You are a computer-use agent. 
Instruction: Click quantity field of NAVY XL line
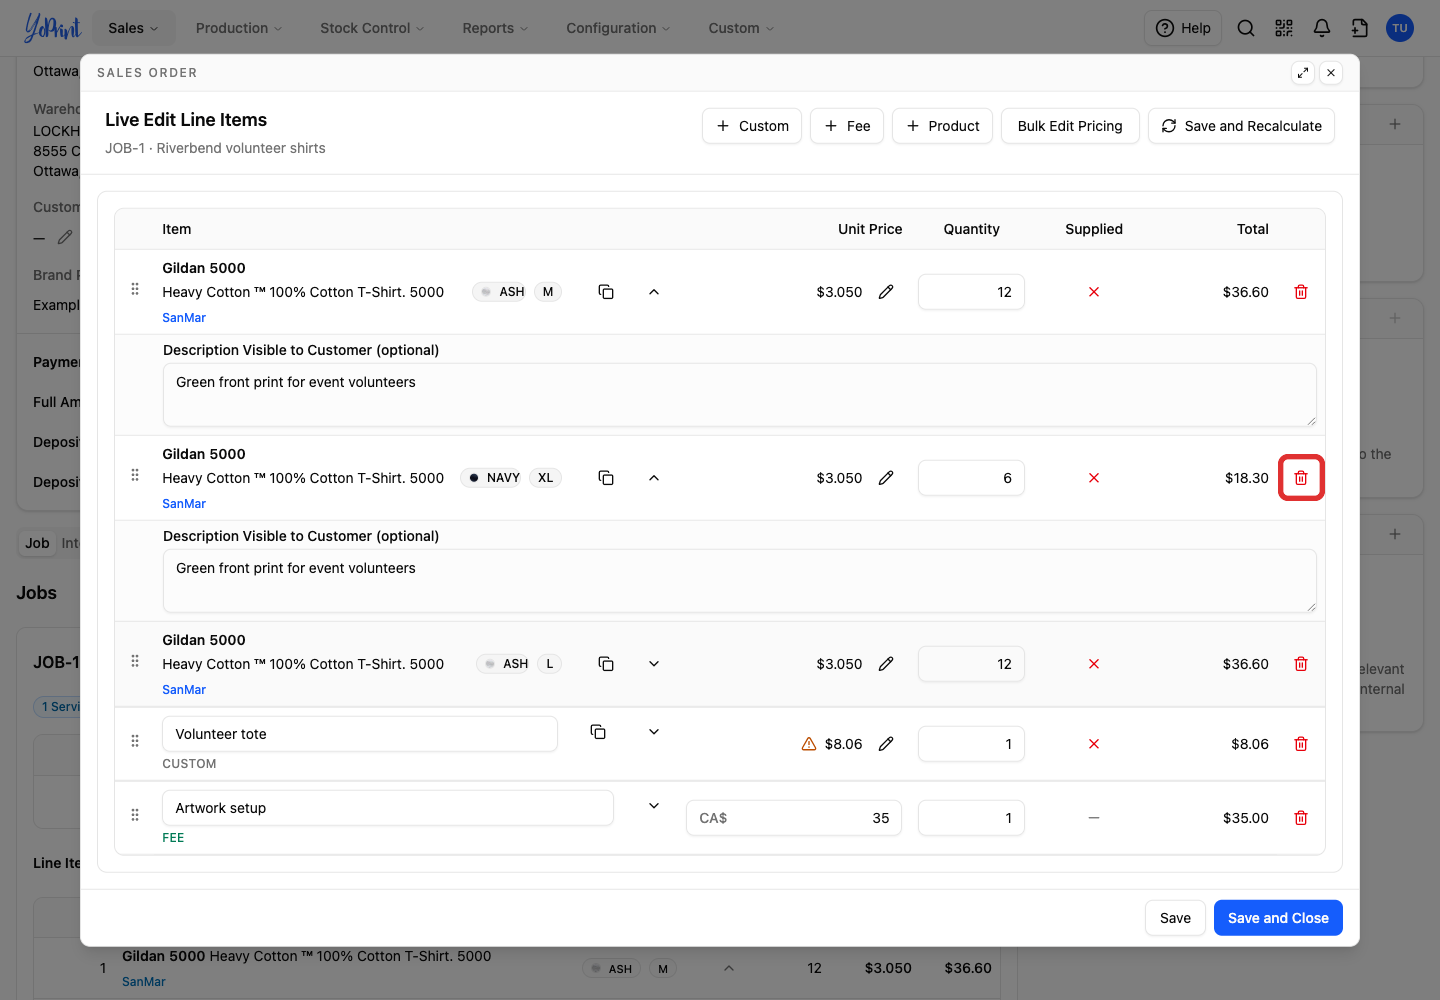point(971,478)
